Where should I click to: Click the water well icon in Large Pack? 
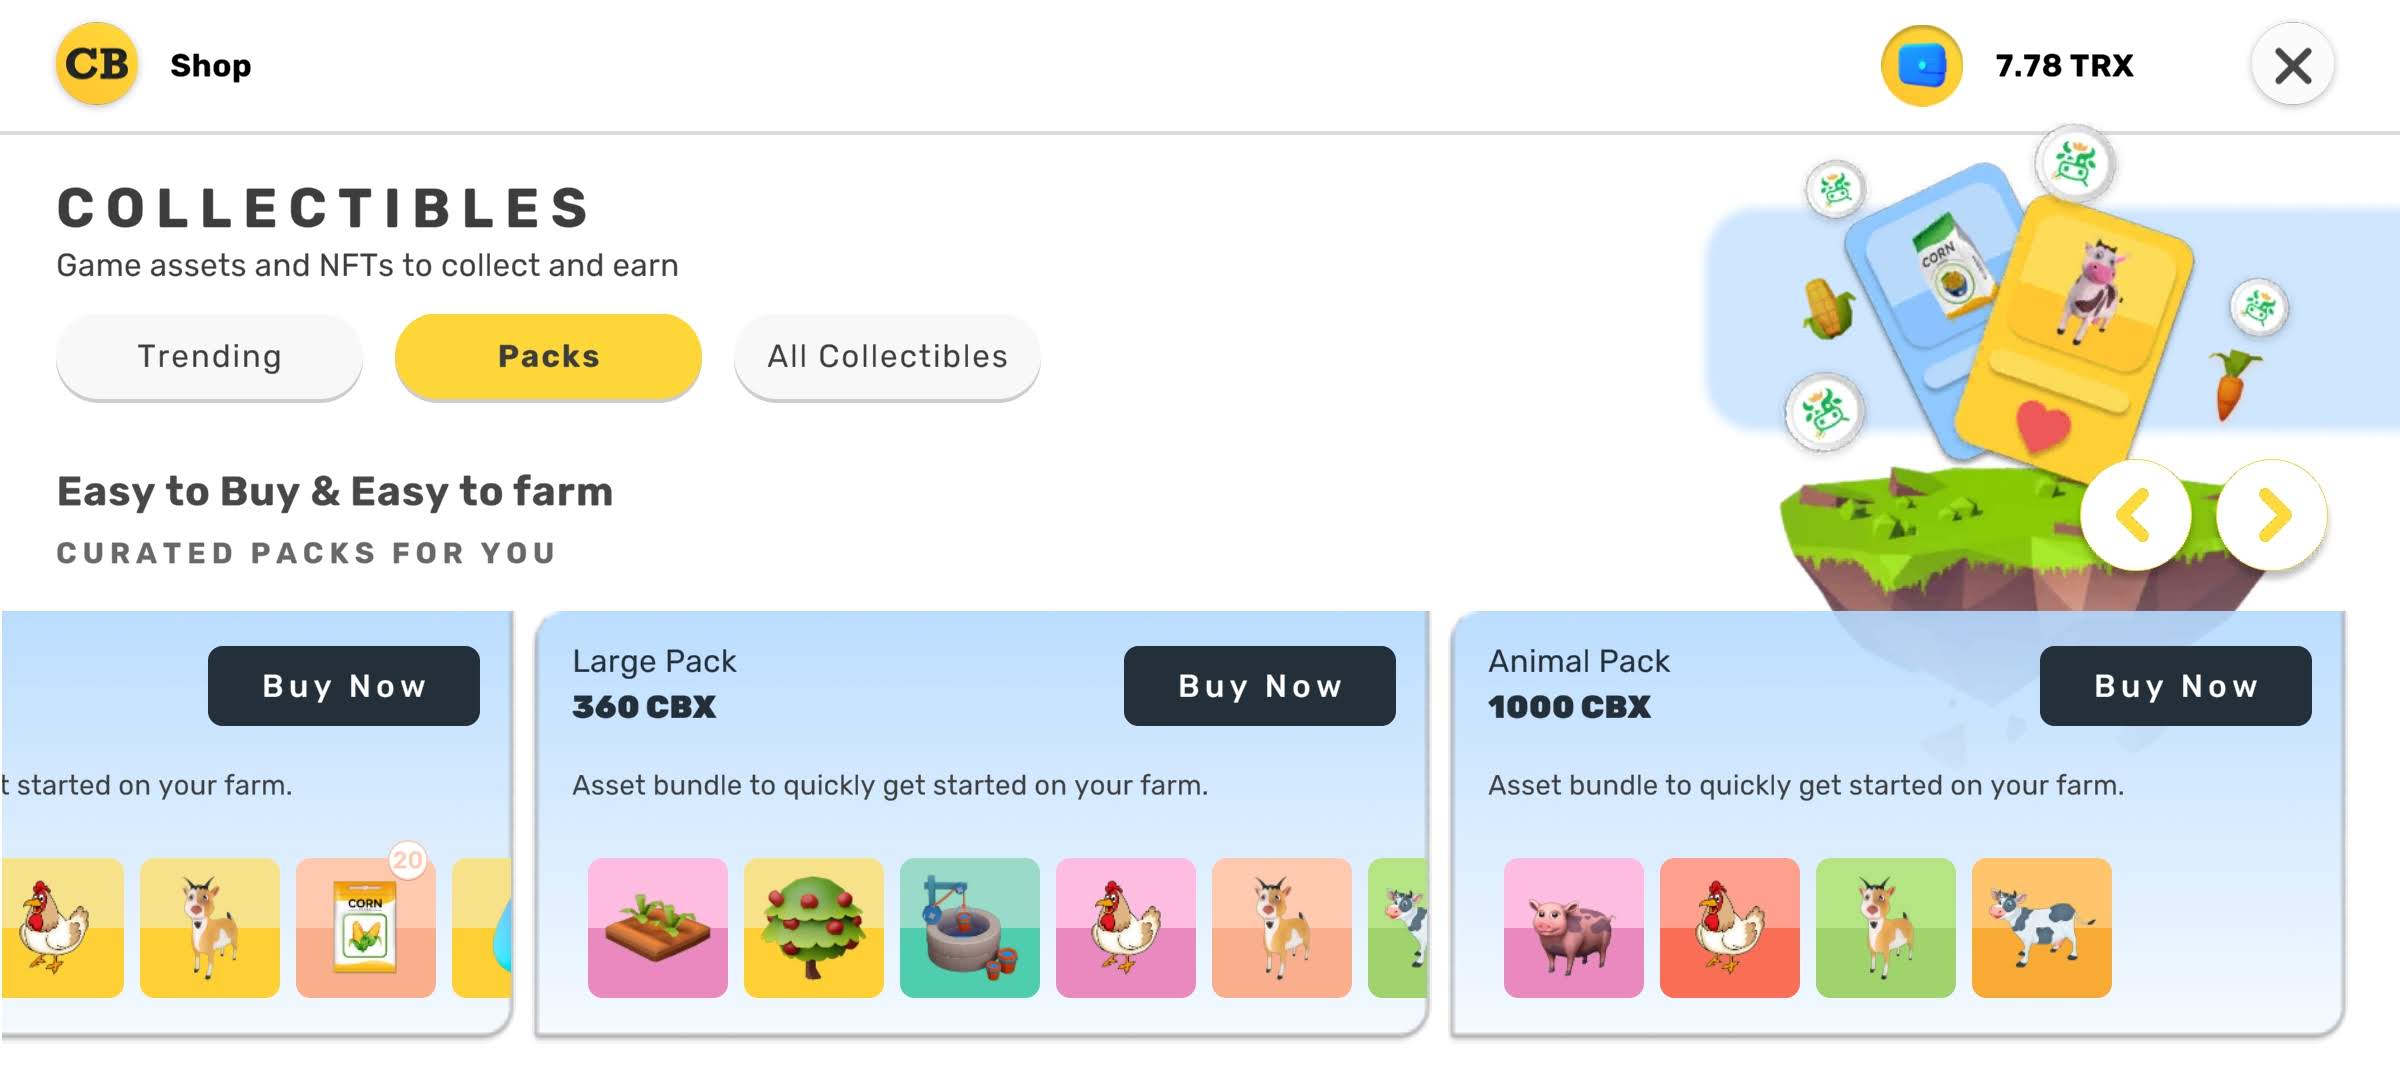click(969, 928)
